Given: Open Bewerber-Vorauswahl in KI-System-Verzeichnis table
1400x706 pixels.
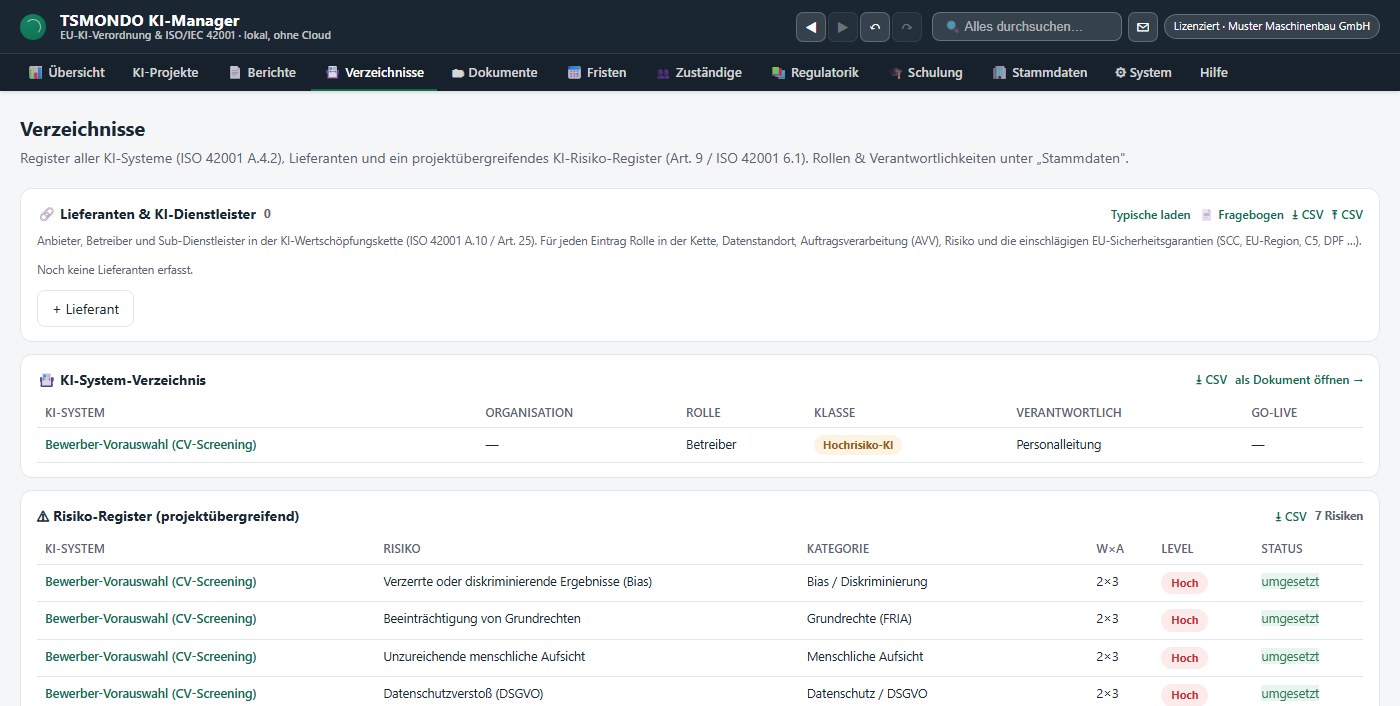Looking at the screenshot, I should [x=151, y=445].
